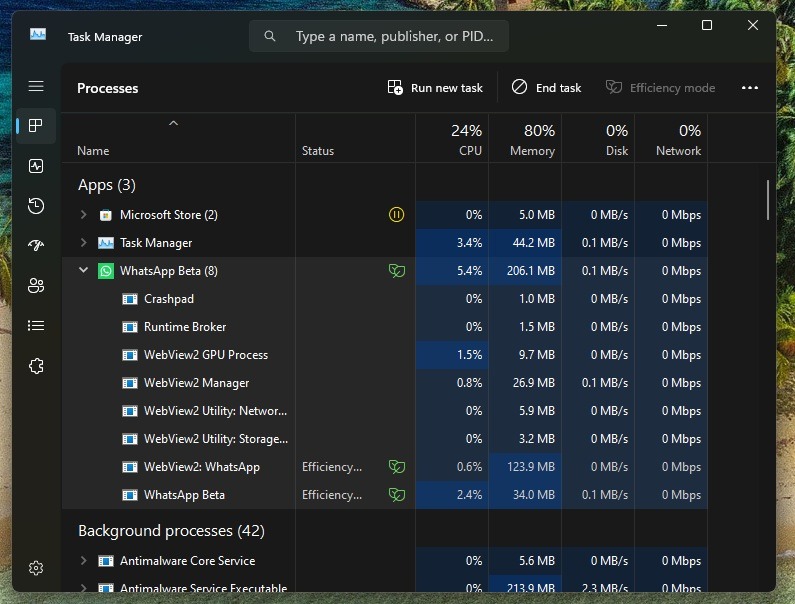Viewport: 795px width, 604px height.
Task: Expand the Task Manager process group
Action: (x=84, y=243)
